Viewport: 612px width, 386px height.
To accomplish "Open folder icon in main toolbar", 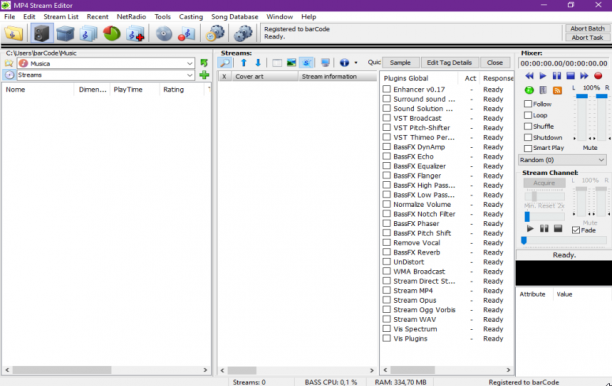I will (x=14, y=33).
